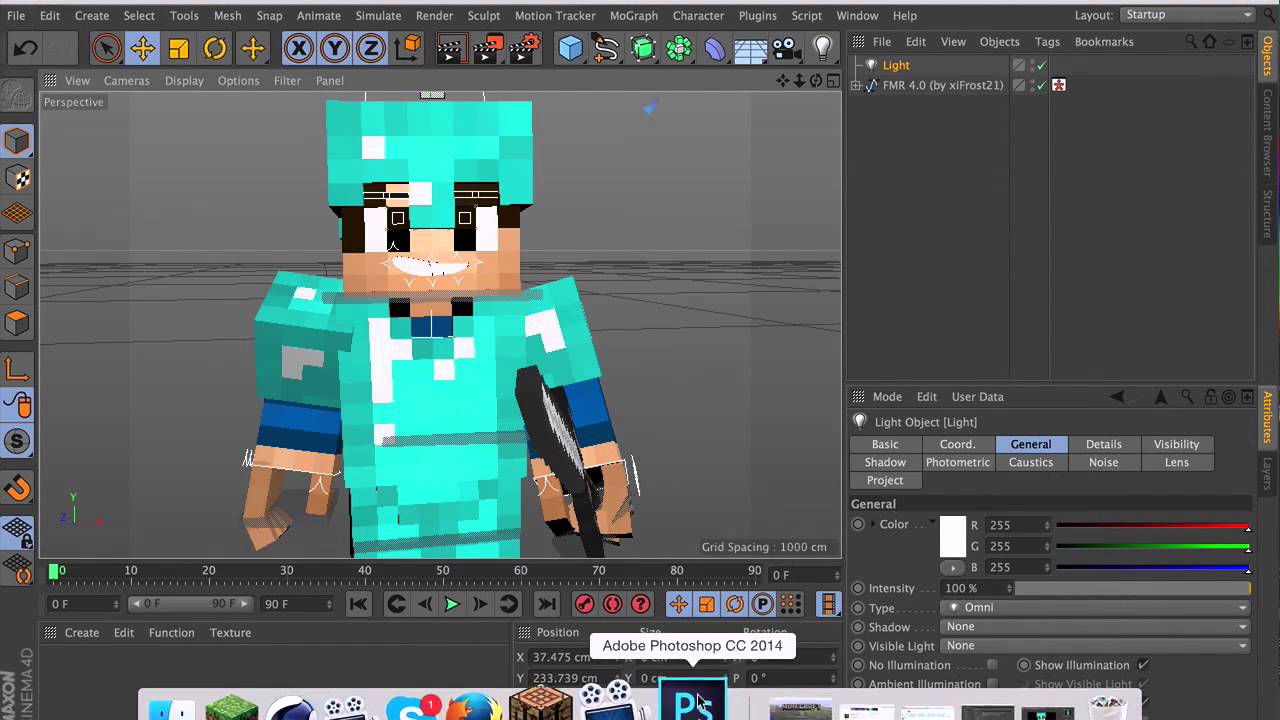Image resolution: width=1280 pixels, height=720 pixels.
Task: Open the light Type Omni dropdown
Action: pos(1096,608)
